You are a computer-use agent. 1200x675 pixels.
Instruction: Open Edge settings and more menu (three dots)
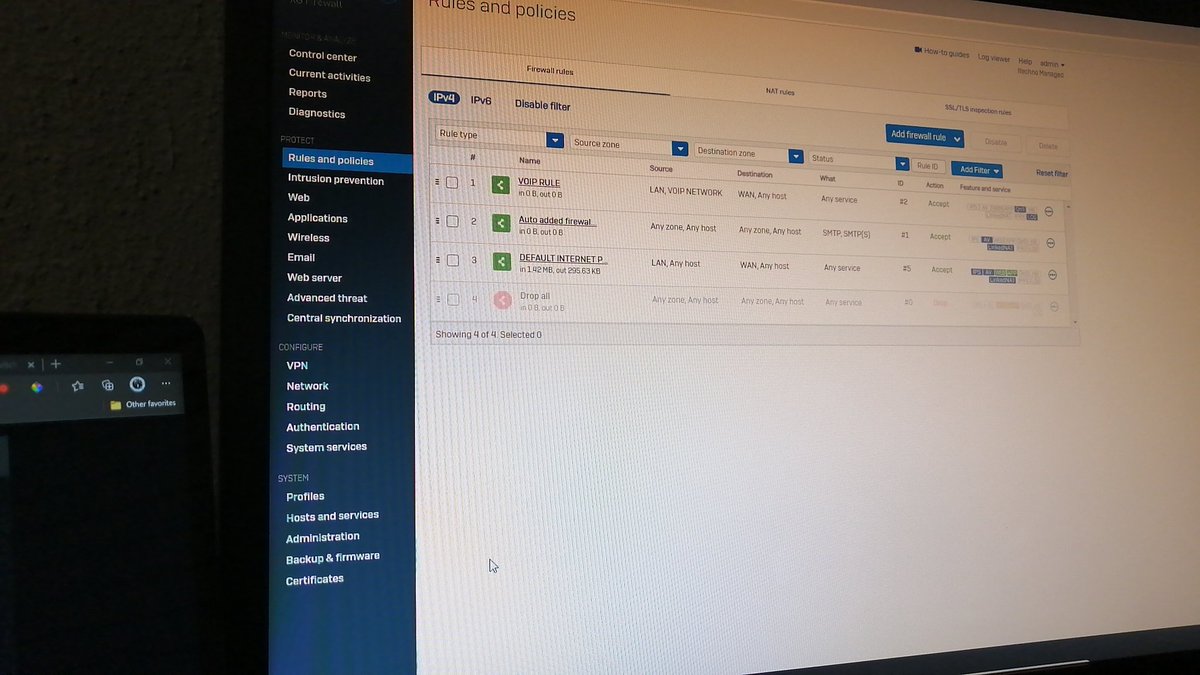click(x=166, y=384)
